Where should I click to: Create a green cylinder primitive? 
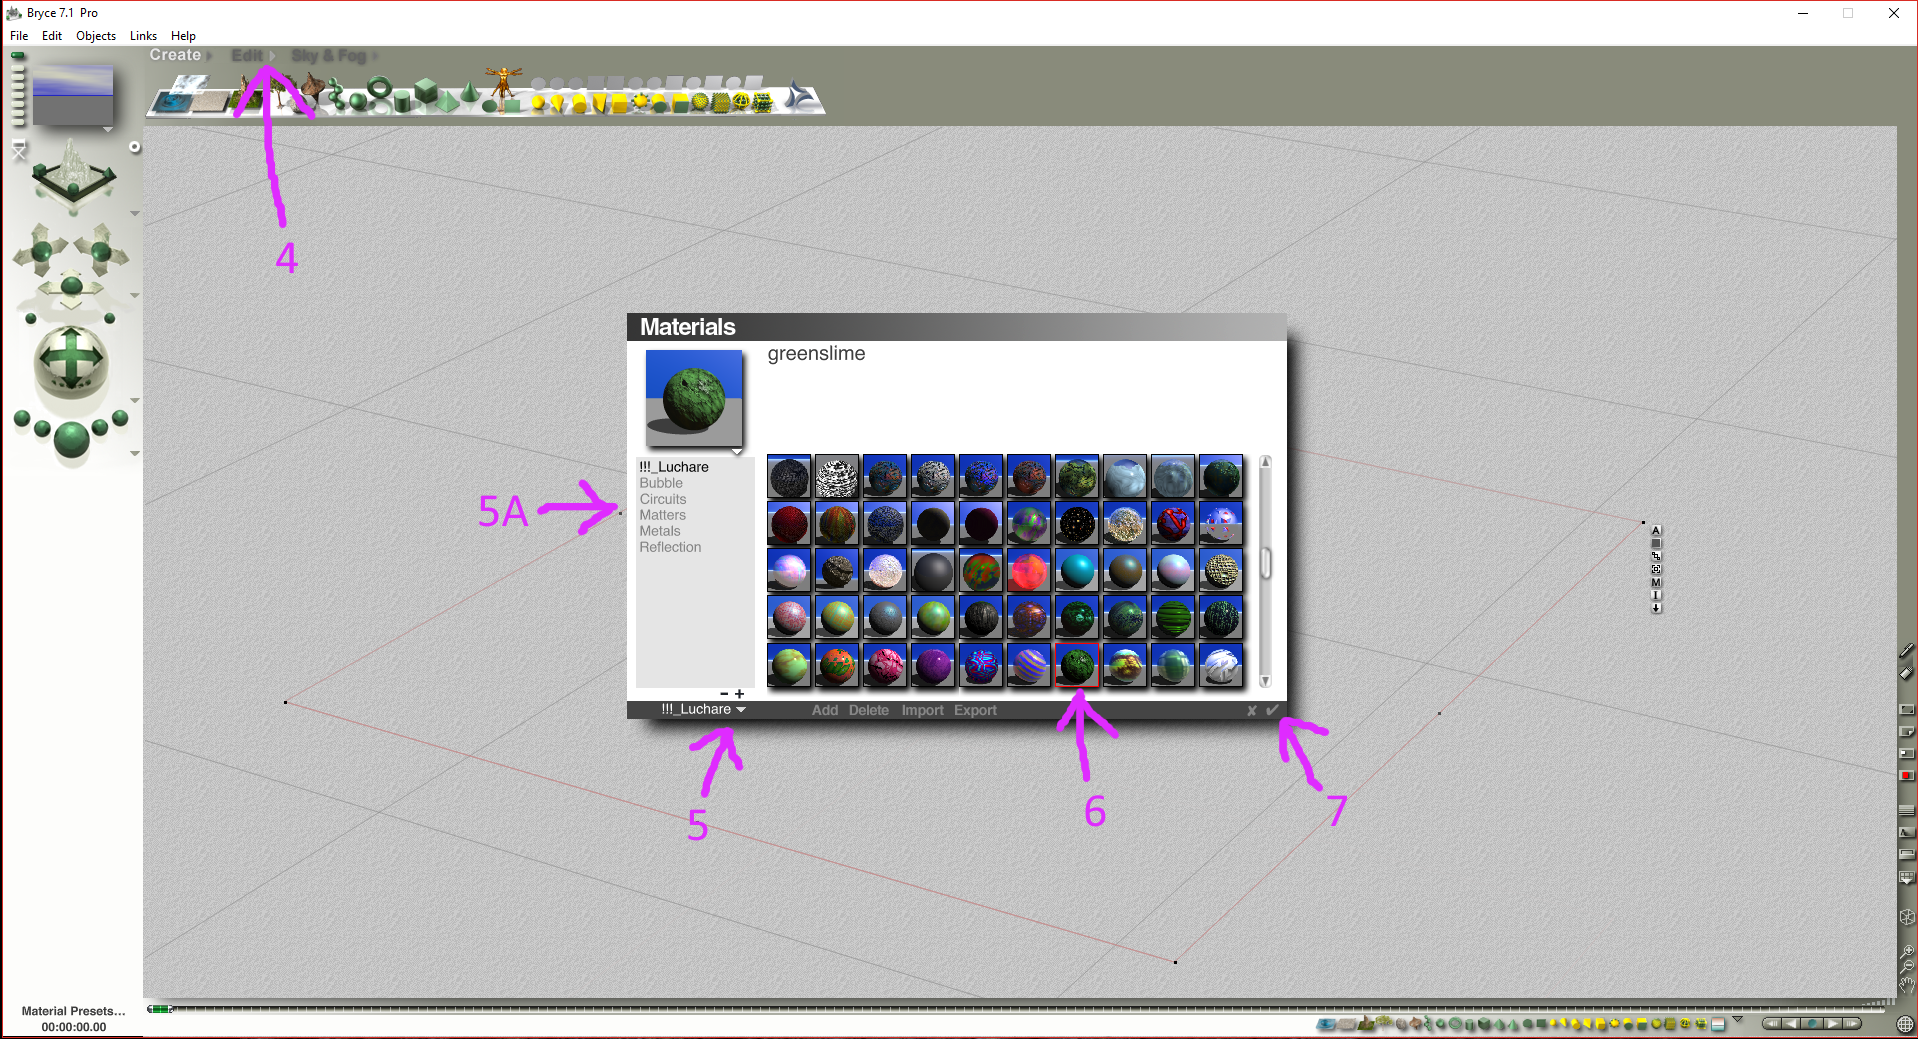click(402, 100)
